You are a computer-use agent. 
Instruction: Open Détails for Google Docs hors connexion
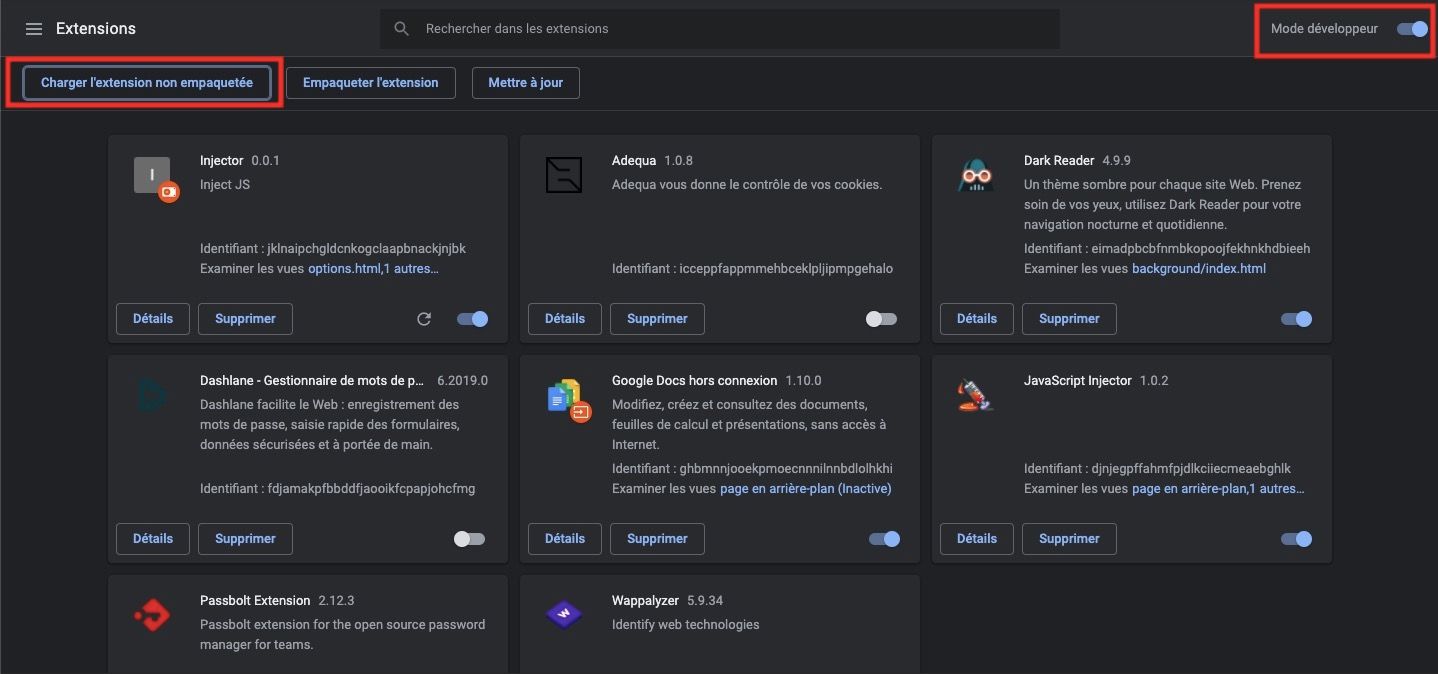click(565, 539)
